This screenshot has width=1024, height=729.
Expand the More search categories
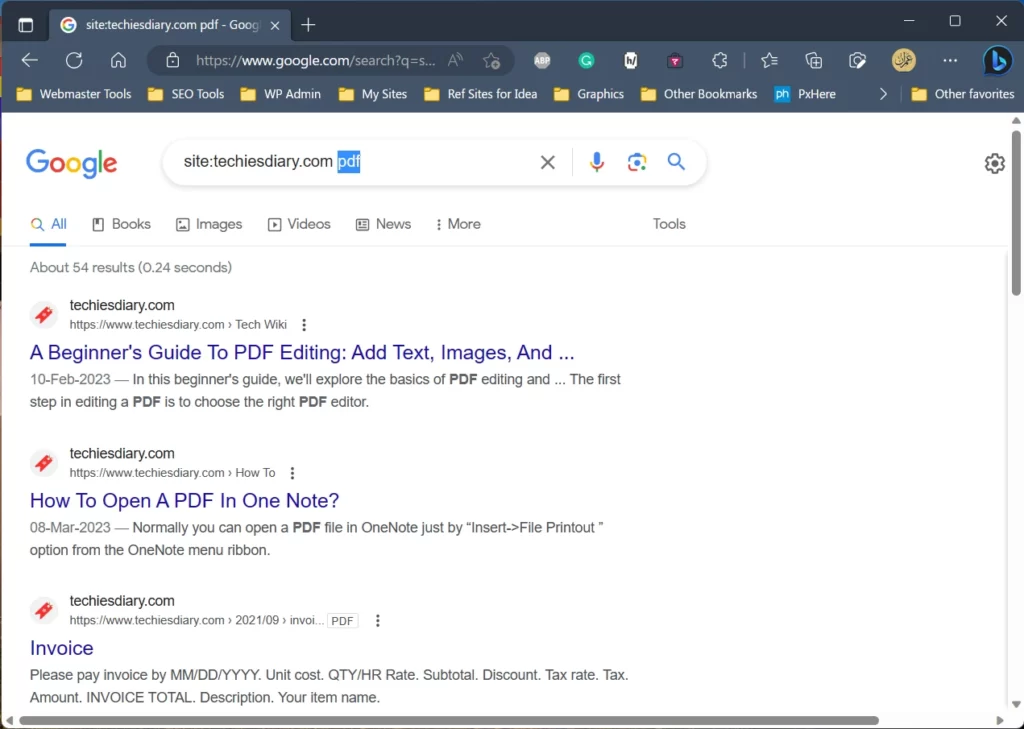click(x=458, y=224)
